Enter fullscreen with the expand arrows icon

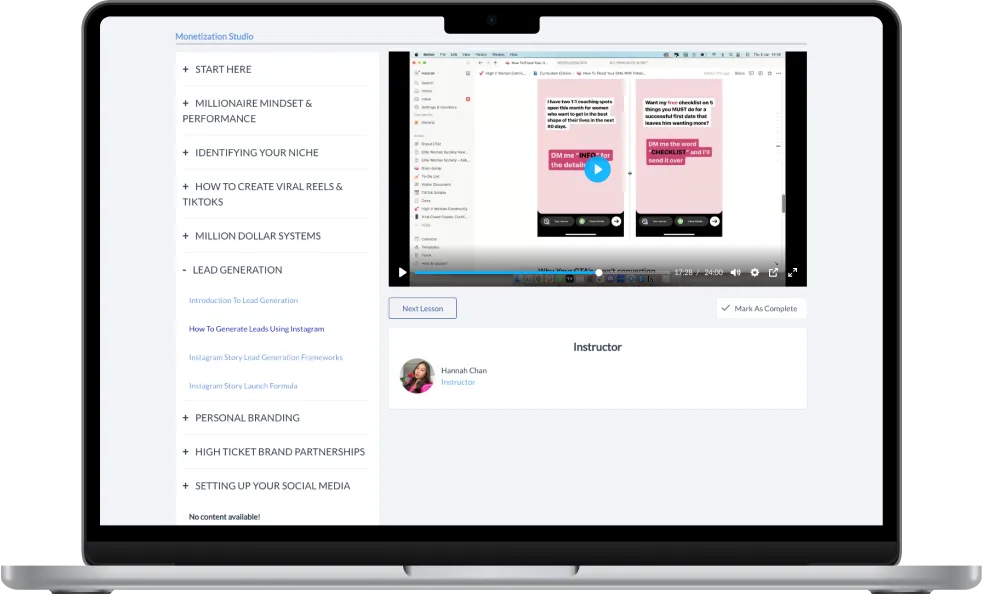(x=792, y=272)
